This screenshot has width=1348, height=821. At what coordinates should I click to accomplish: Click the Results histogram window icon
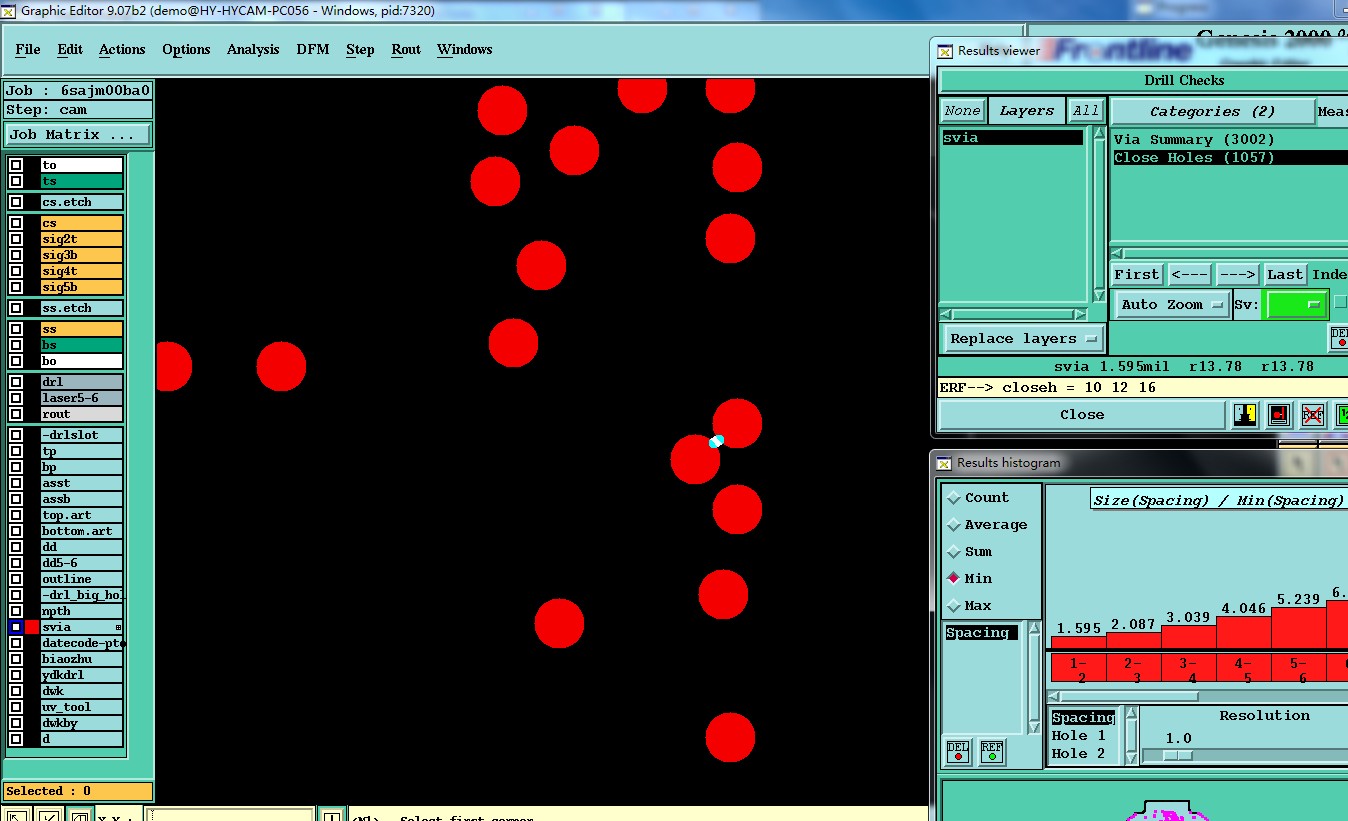[944, 463]
